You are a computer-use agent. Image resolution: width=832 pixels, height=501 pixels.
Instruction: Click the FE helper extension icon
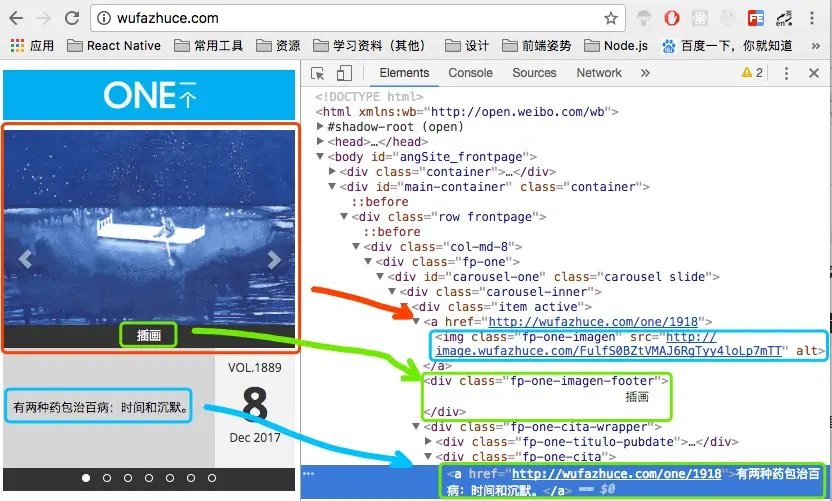(x=756, y=19)
